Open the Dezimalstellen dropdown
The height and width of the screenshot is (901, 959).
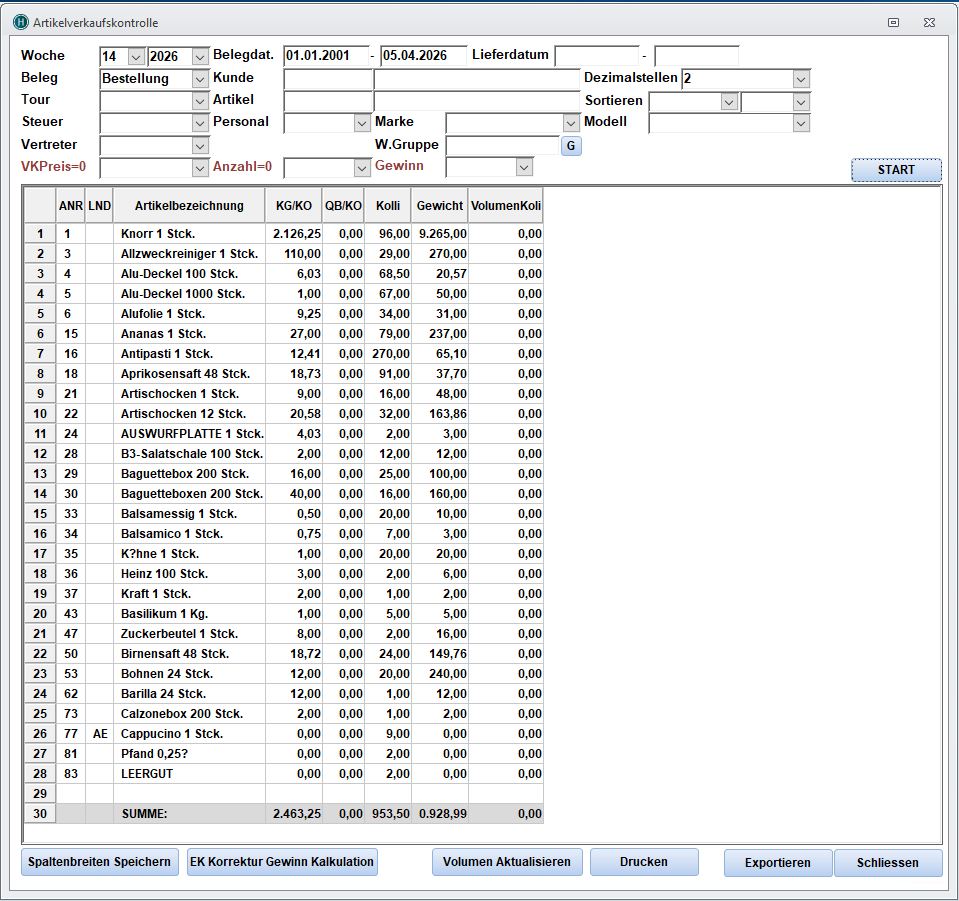(x=800, y=78)
